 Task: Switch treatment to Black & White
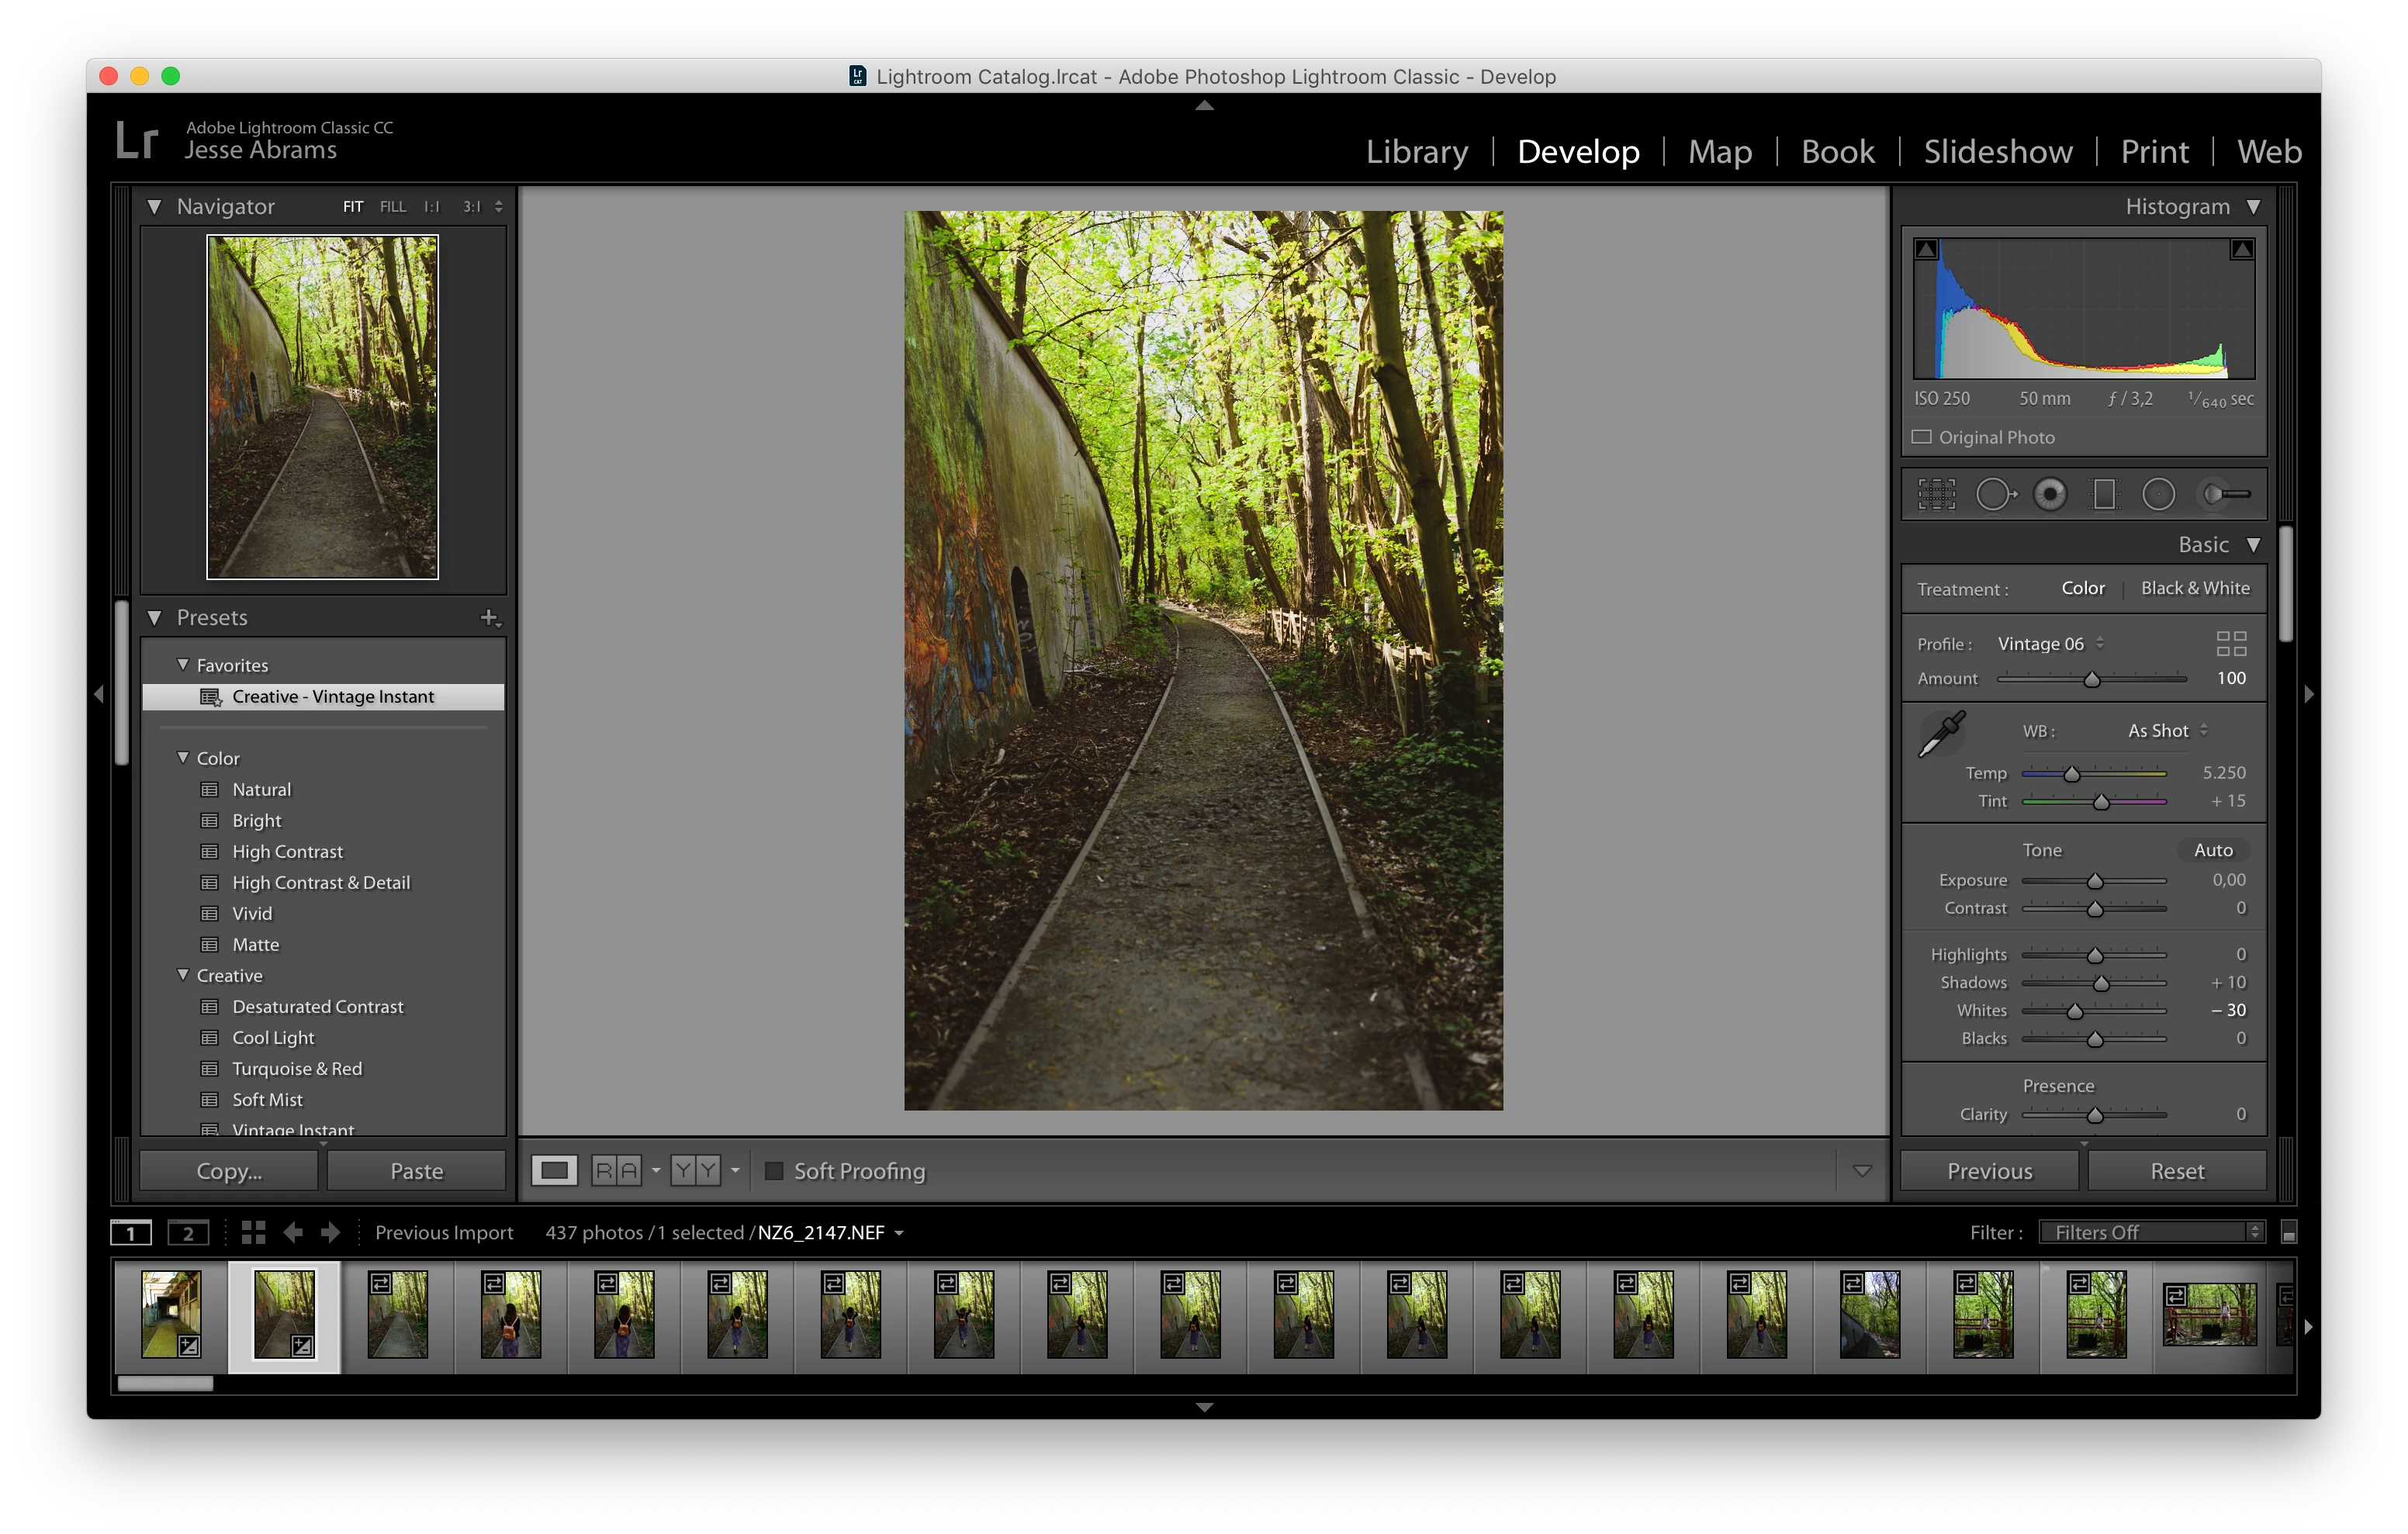(x=2195, y=588)
